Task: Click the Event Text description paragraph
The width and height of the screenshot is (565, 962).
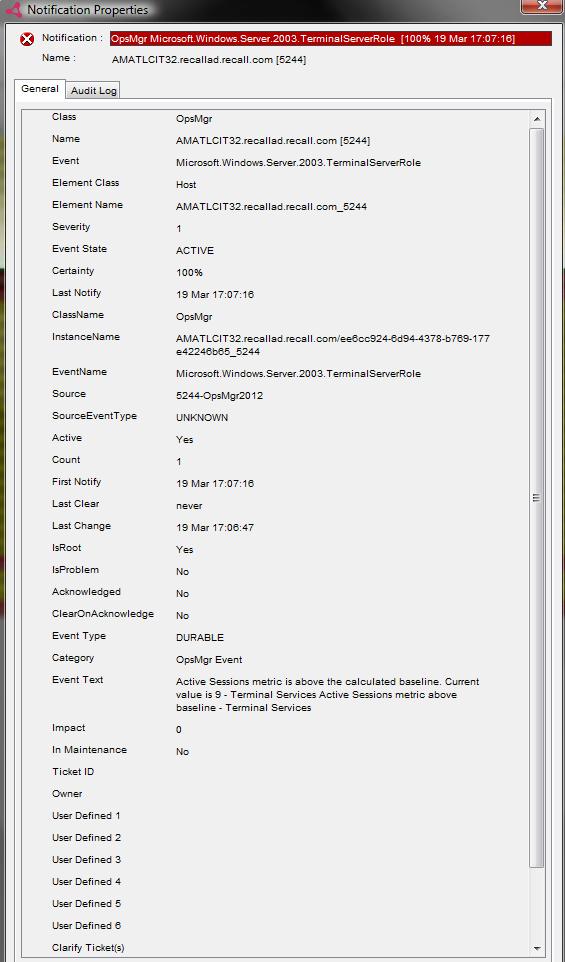Action: (328, 695)
